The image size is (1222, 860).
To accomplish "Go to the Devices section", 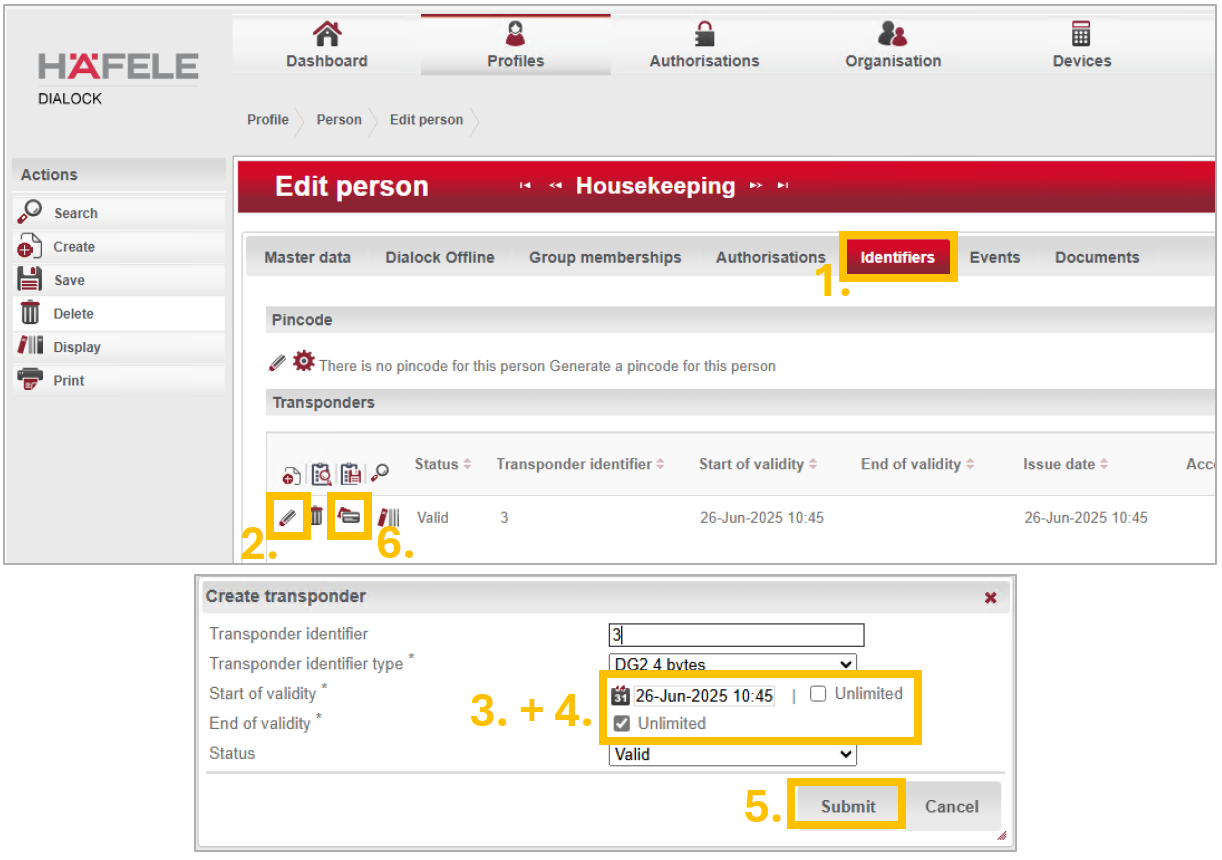I will [1081, 45].
